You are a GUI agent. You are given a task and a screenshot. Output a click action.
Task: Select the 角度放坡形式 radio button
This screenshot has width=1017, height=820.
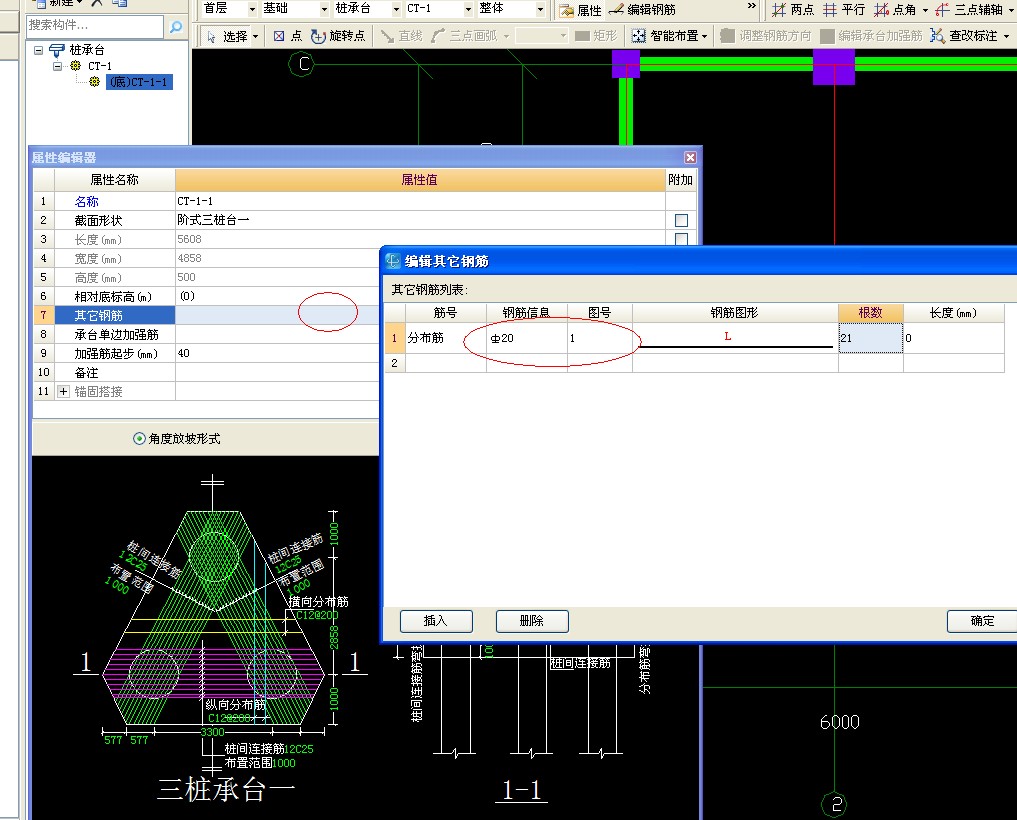tap(139, 439)
